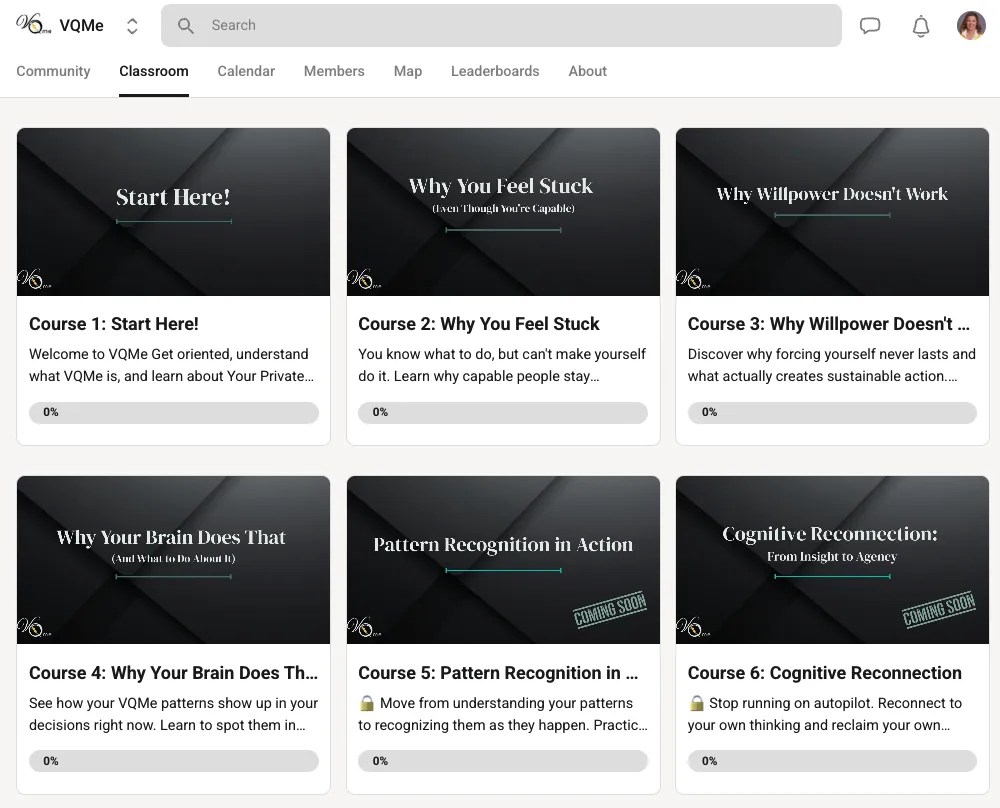Click the Course 2 progress bar
Image resolution: width=1000 pixels, height=808 pixels.
(503, 412)
